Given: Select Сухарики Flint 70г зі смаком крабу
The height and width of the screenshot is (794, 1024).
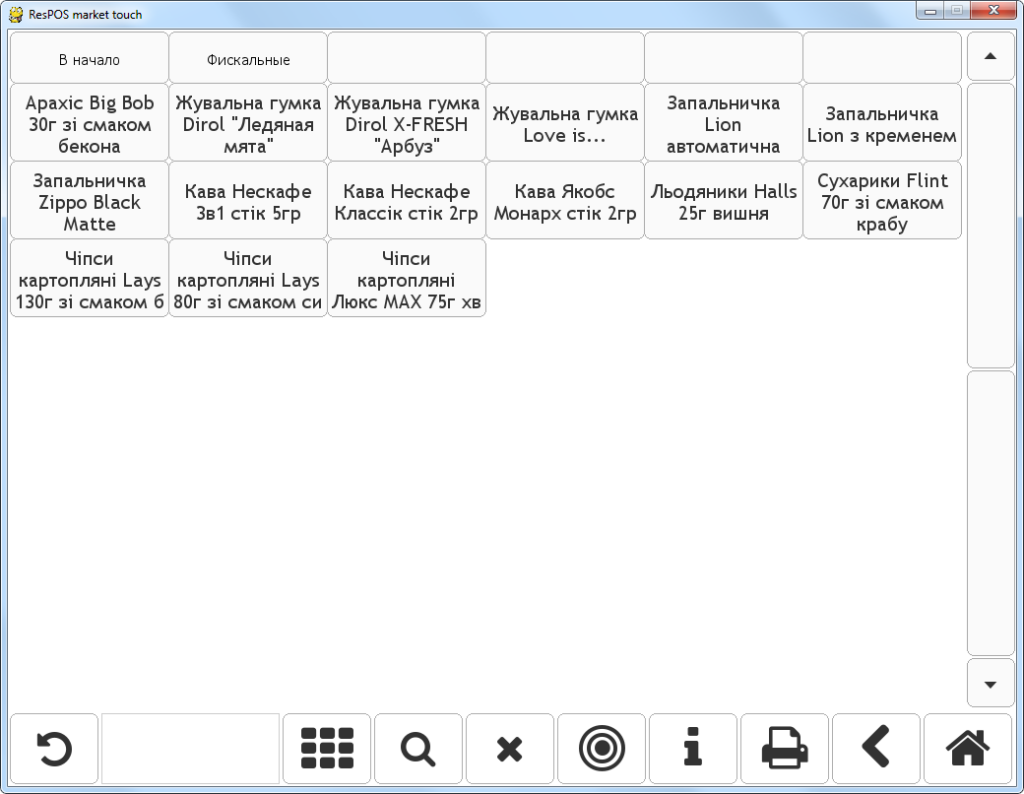Looking at the screenshot, I should (882, 200).
